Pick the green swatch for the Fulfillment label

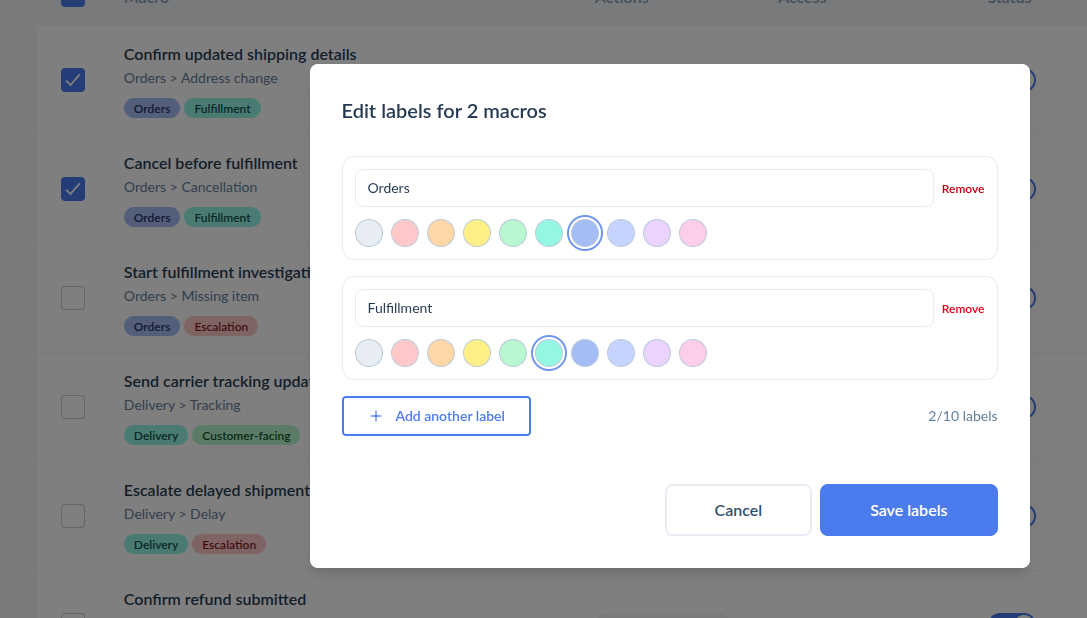click(513, 353)
